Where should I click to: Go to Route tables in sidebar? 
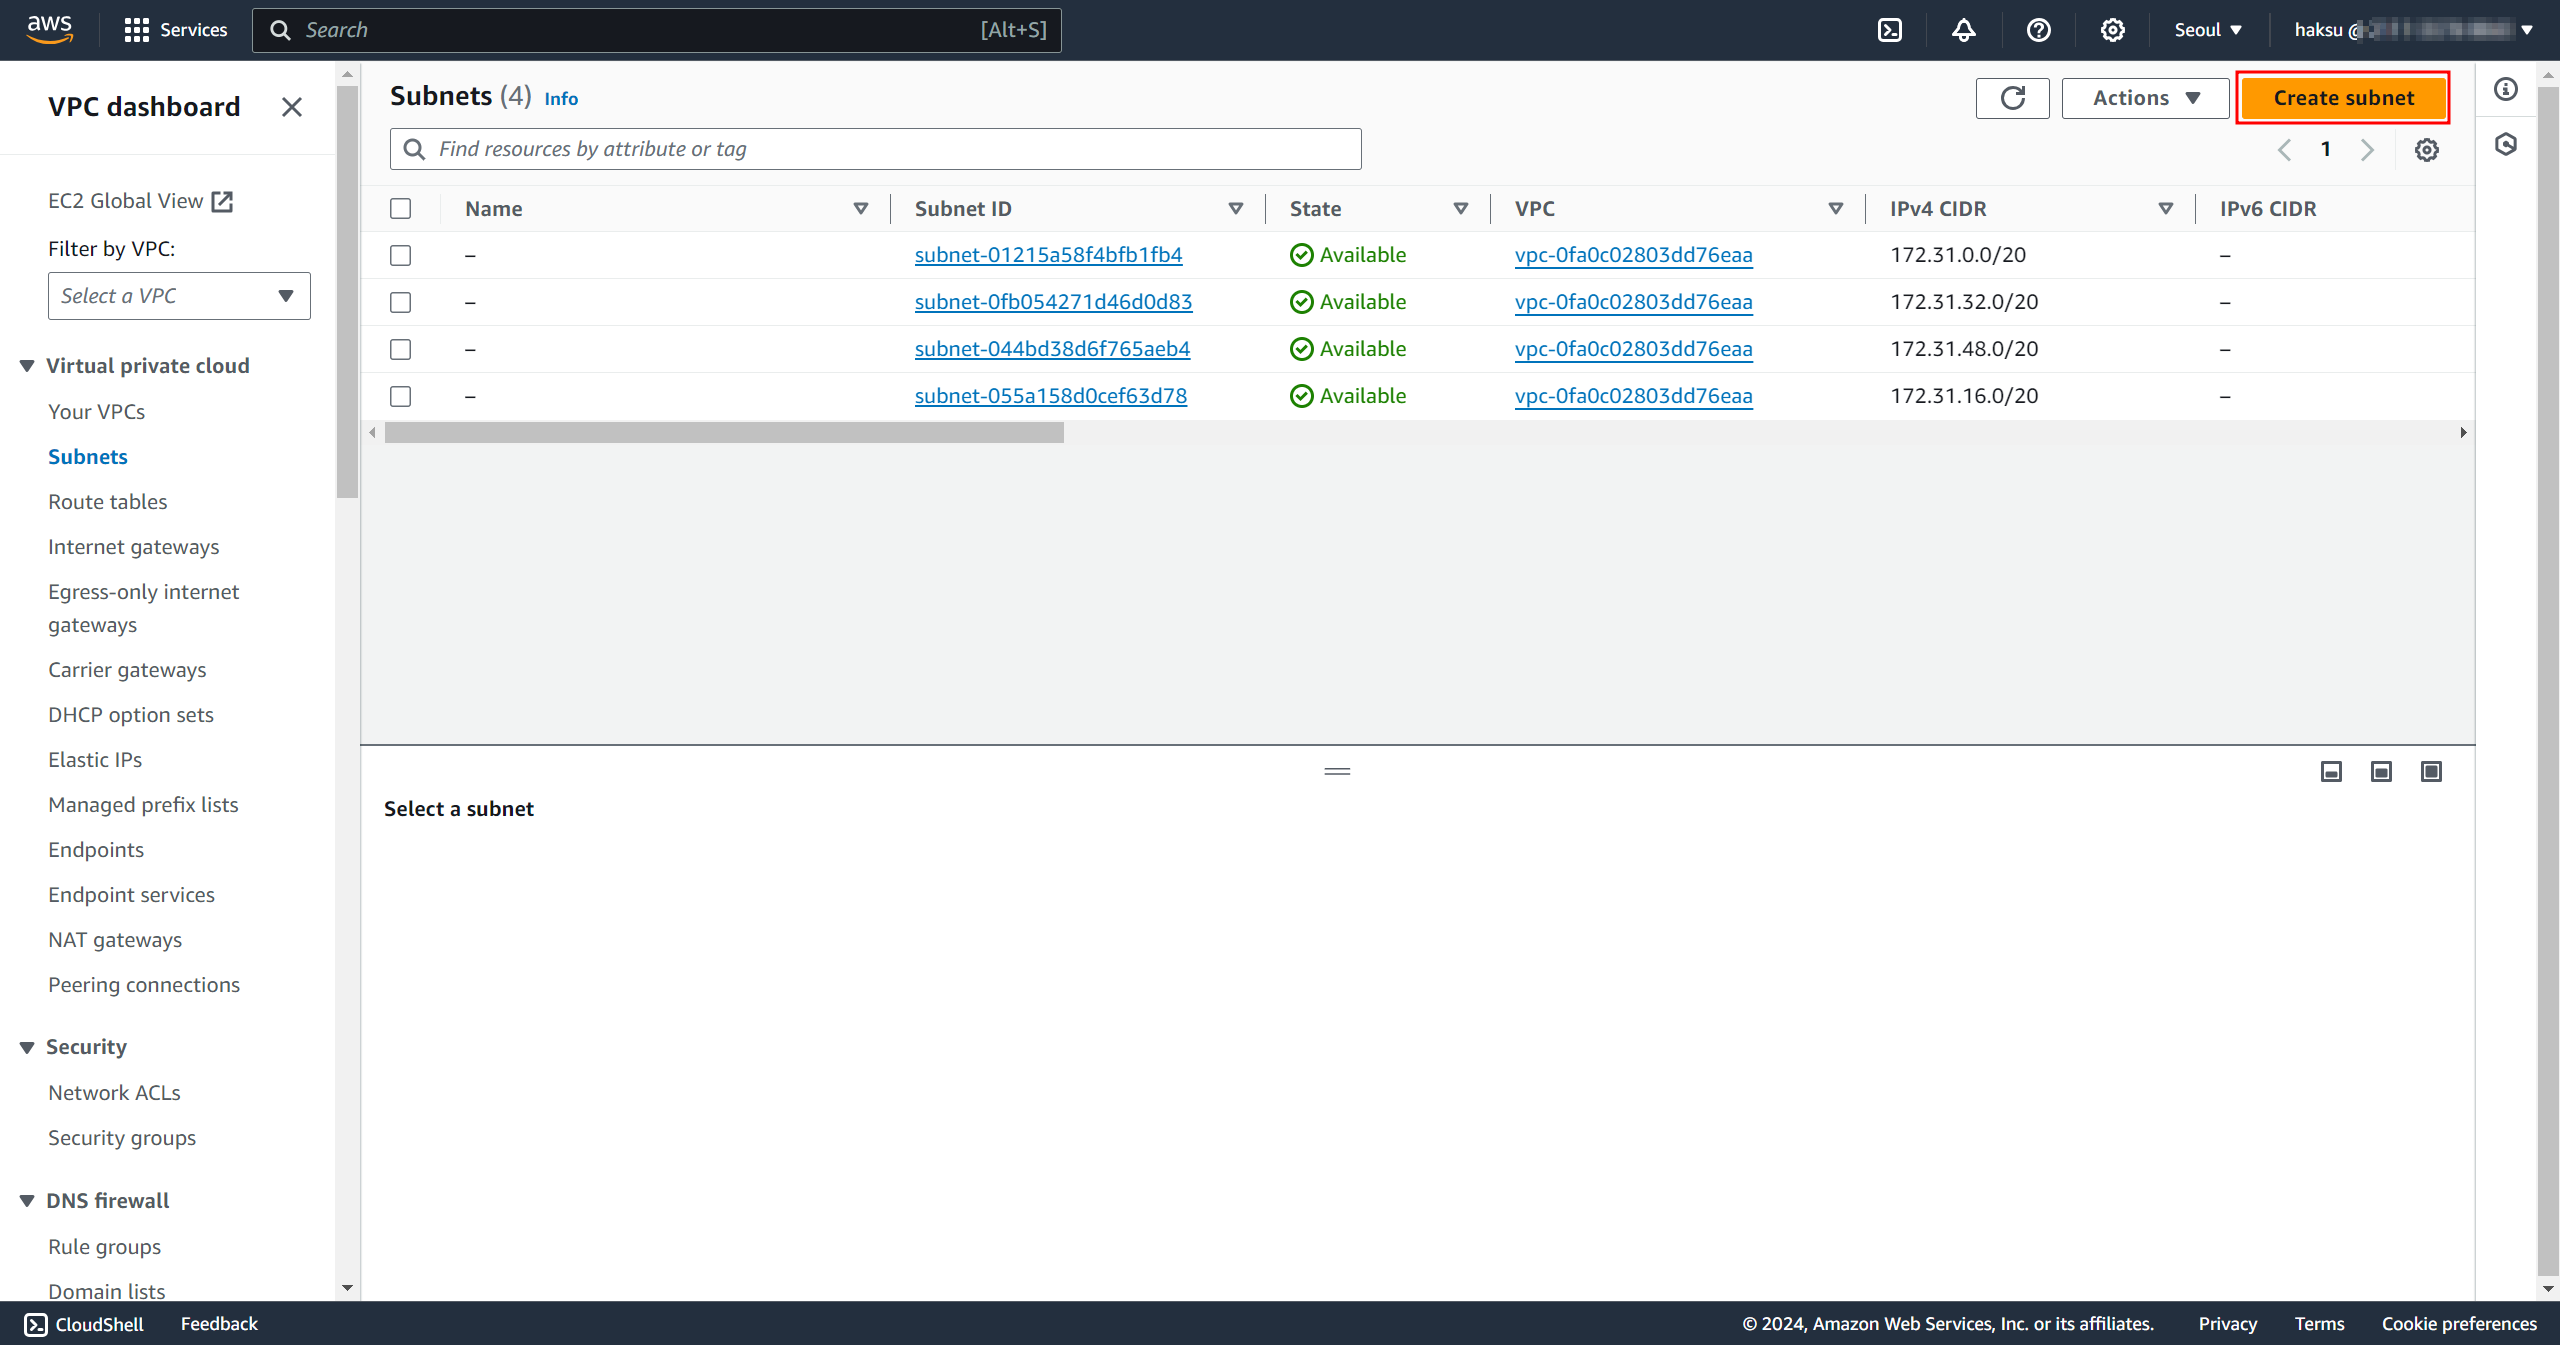[x=108, y=502]
